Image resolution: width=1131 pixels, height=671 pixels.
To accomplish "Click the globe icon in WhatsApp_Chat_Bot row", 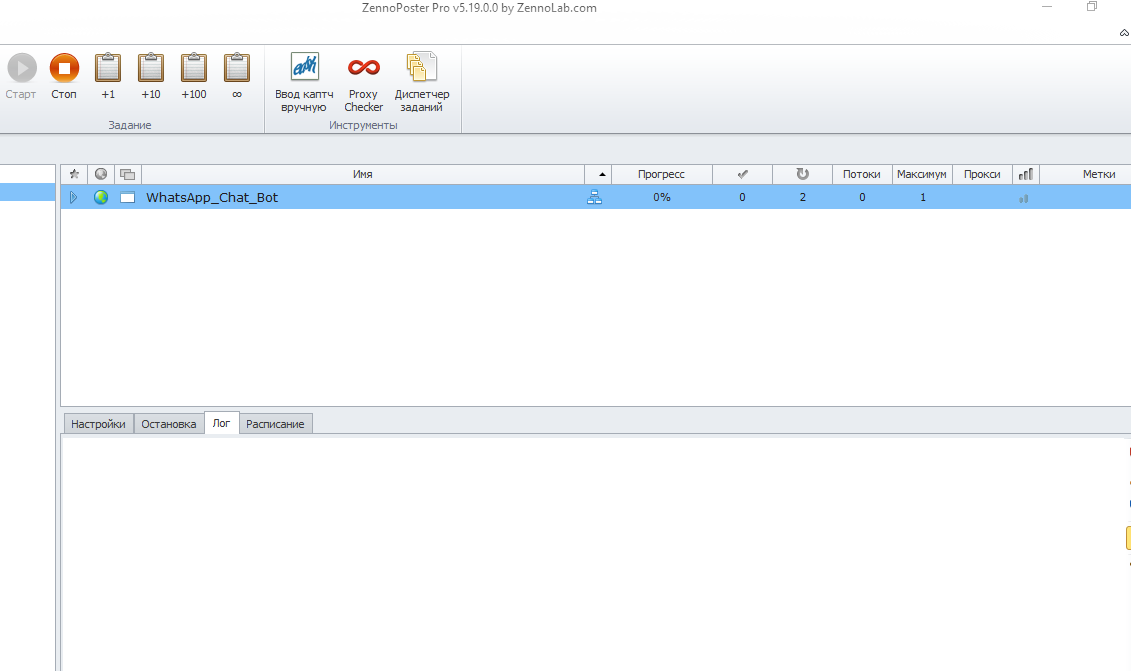I will click(101, 197).
